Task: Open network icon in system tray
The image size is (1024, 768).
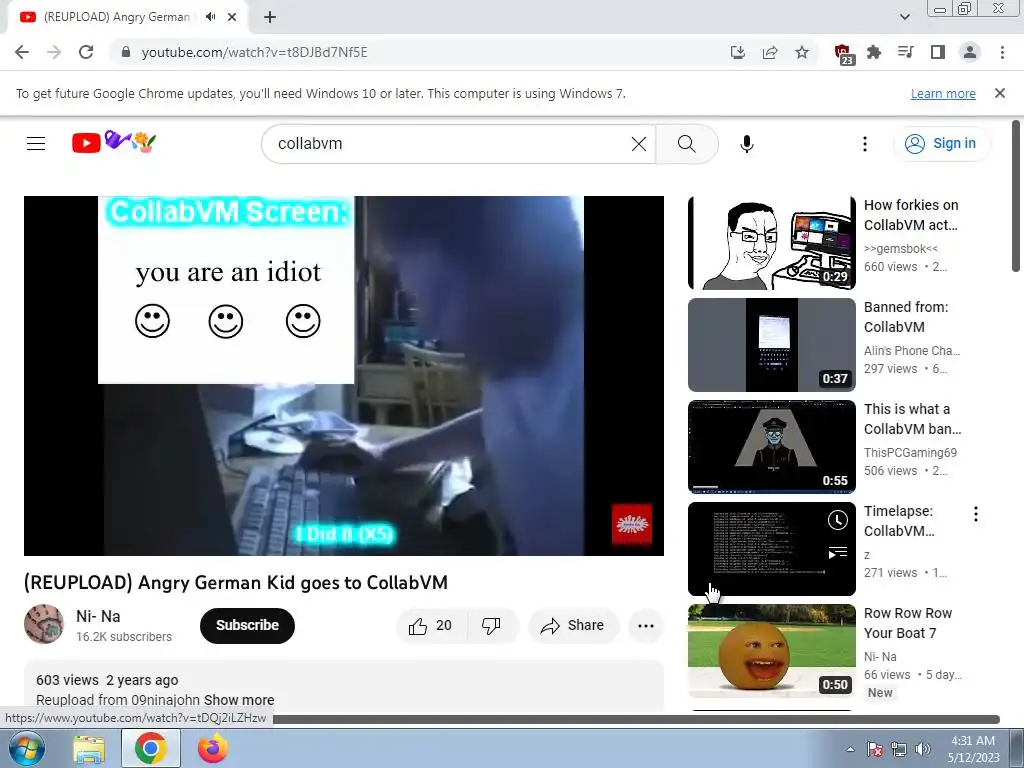Action: click(899, 749)
